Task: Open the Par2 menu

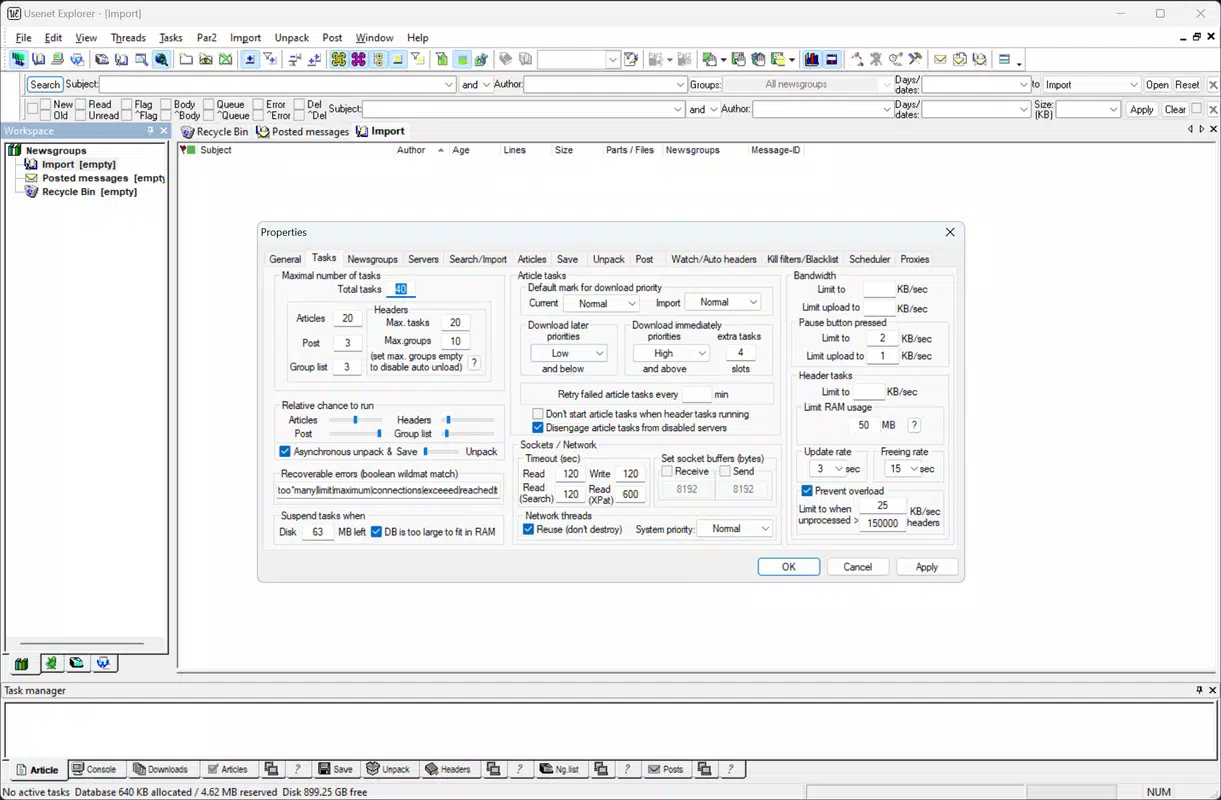Action: pos(206,38)
